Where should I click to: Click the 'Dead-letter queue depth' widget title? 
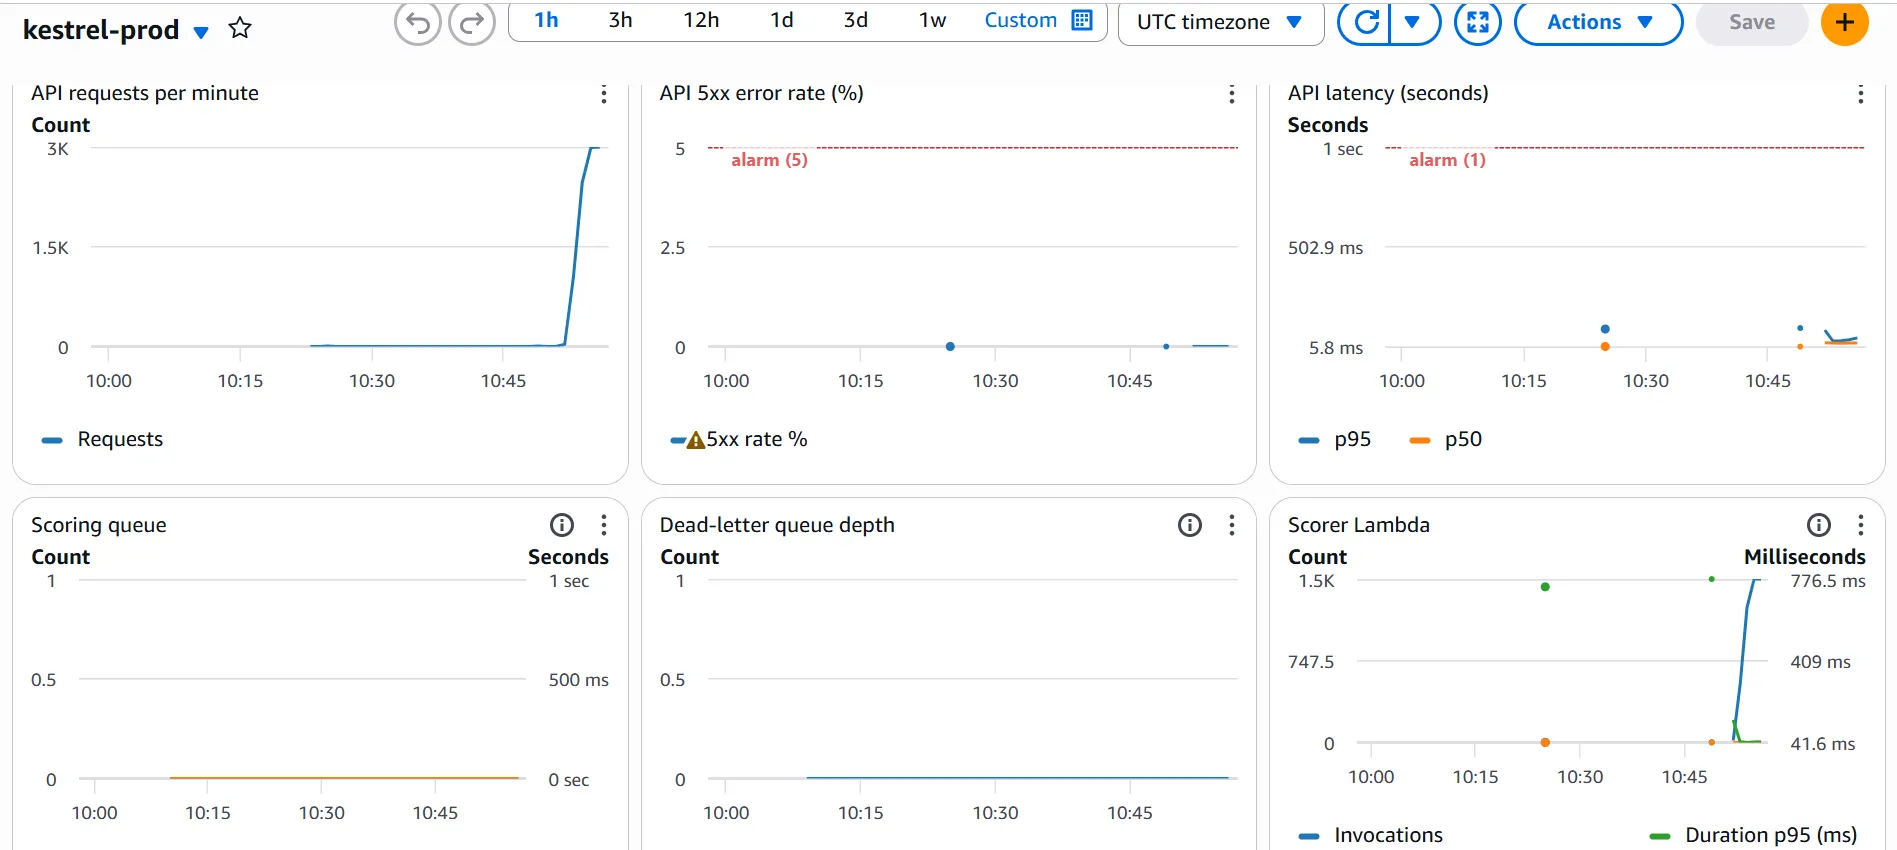(777, 525)
